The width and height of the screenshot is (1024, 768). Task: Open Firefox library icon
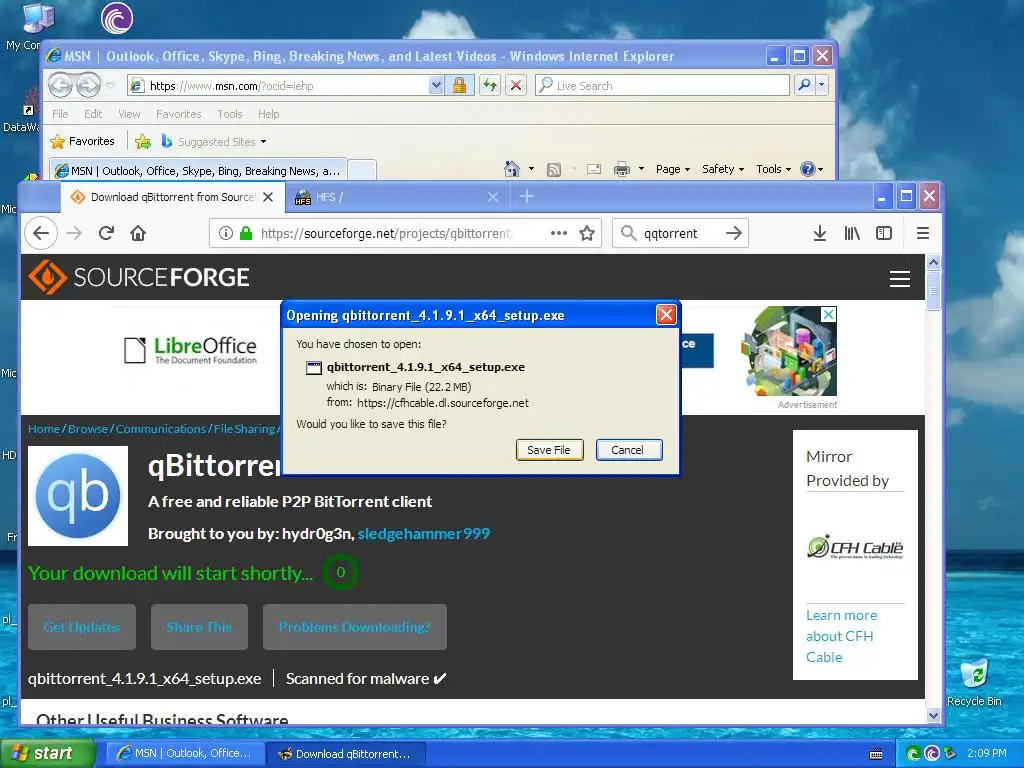(852, 233)
